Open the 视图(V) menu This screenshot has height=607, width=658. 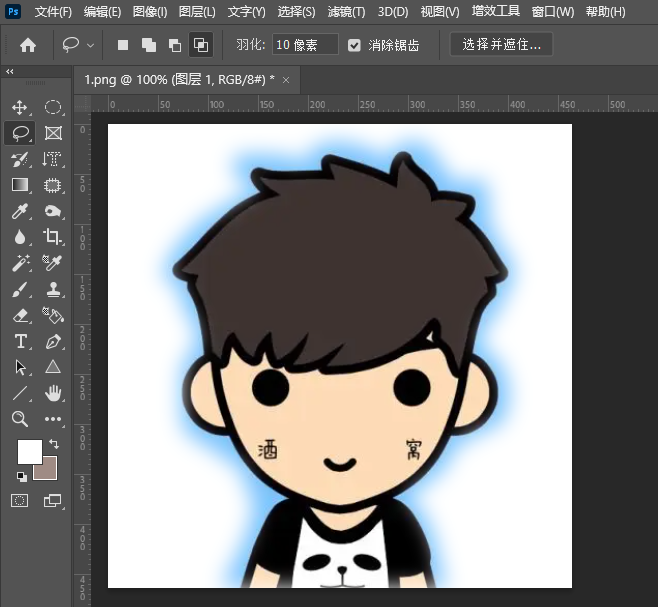440,11
